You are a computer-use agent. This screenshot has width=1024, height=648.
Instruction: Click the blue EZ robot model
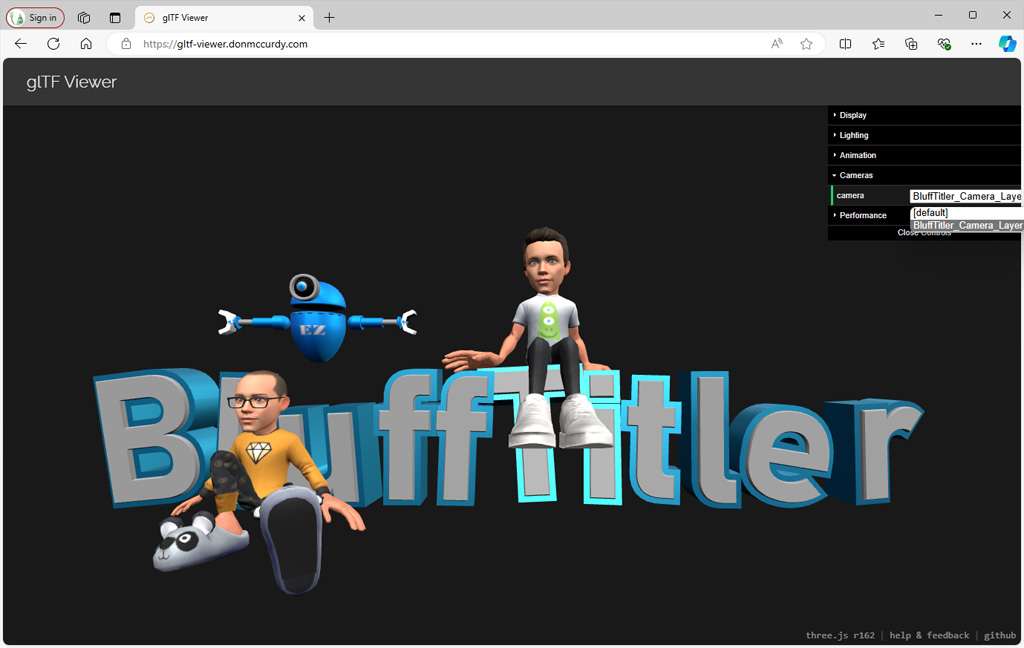(x=318, y=318)
